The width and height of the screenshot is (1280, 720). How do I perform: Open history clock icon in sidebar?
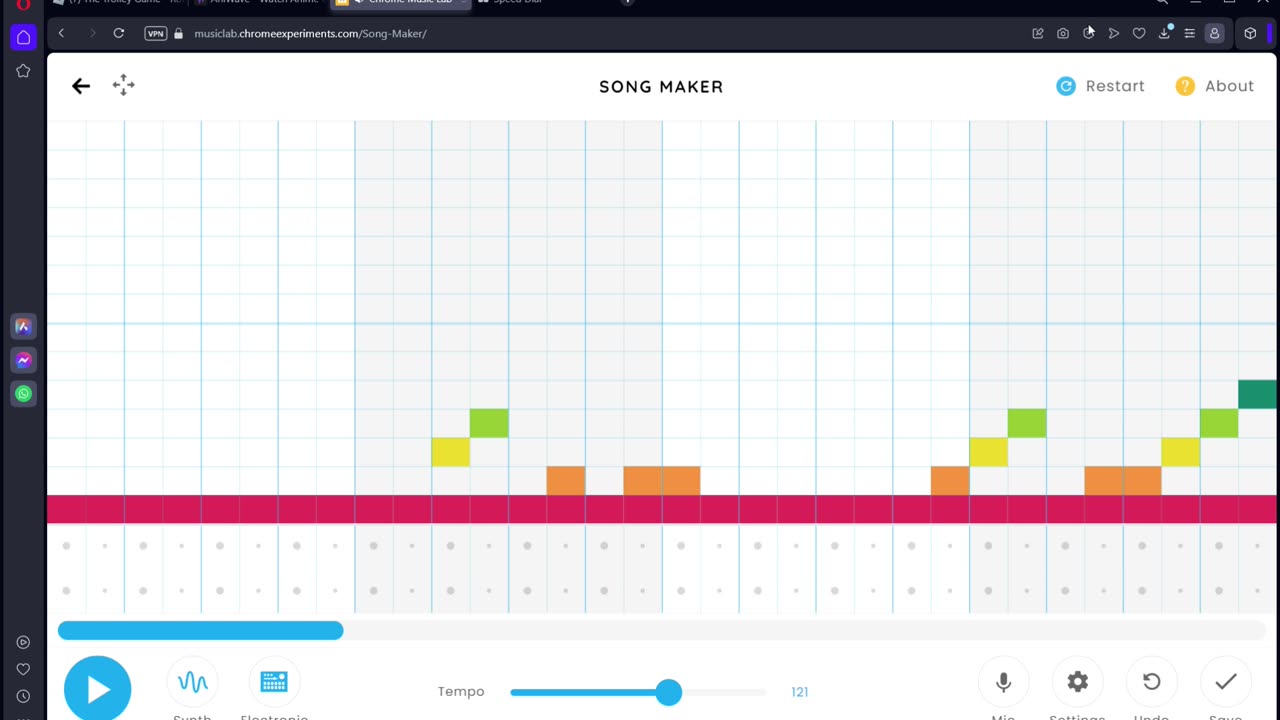click(x=23, y=696)
